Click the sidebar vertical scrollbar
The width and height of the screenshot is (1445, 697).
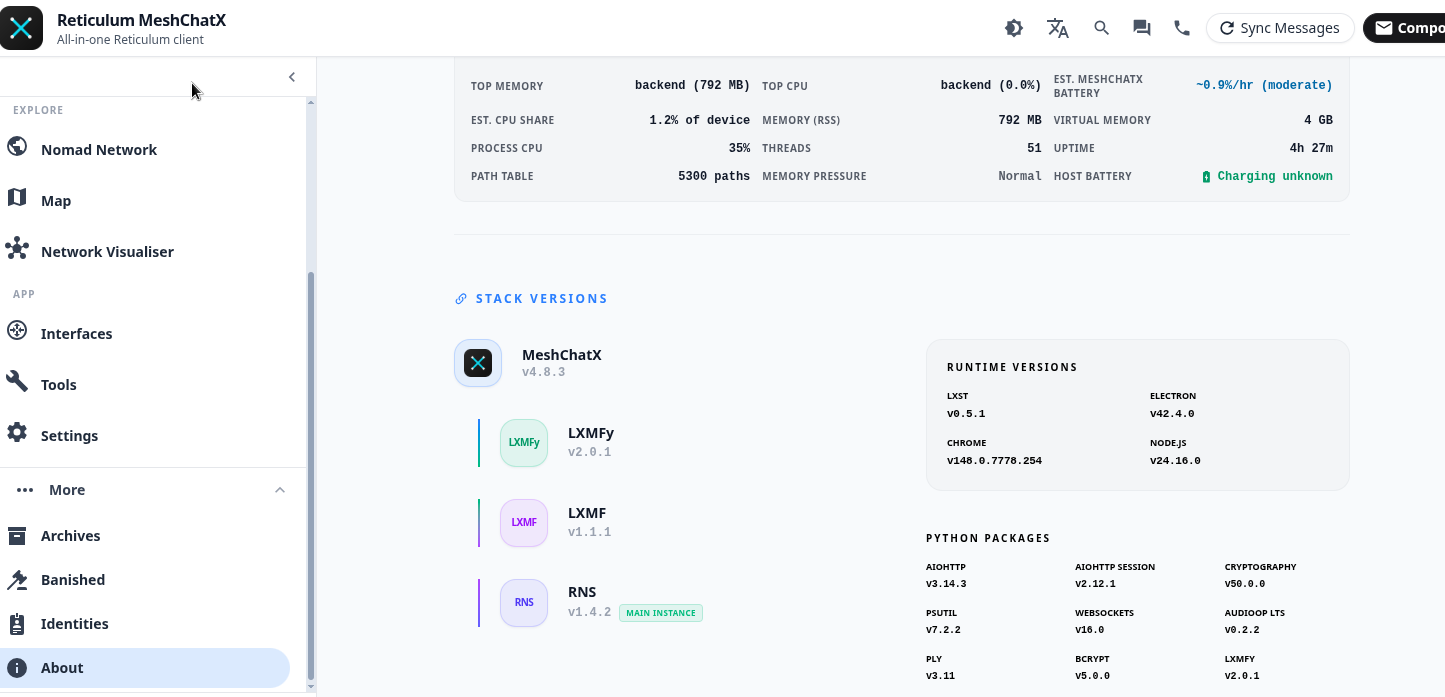[x=311, y=475]
